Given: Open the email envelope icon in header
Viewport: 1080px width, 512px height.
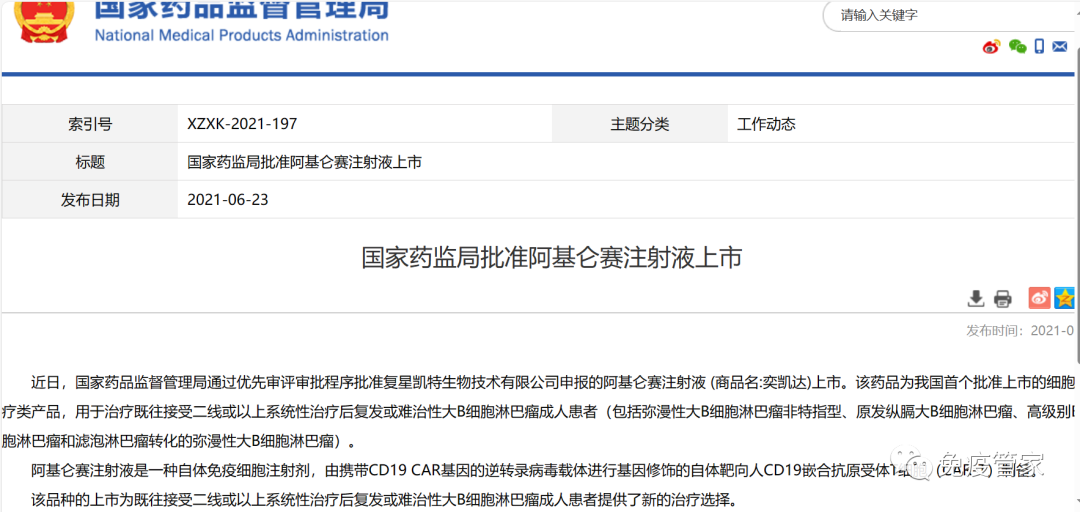Looking at the screenshot, I should click(x=1061, y=47).
